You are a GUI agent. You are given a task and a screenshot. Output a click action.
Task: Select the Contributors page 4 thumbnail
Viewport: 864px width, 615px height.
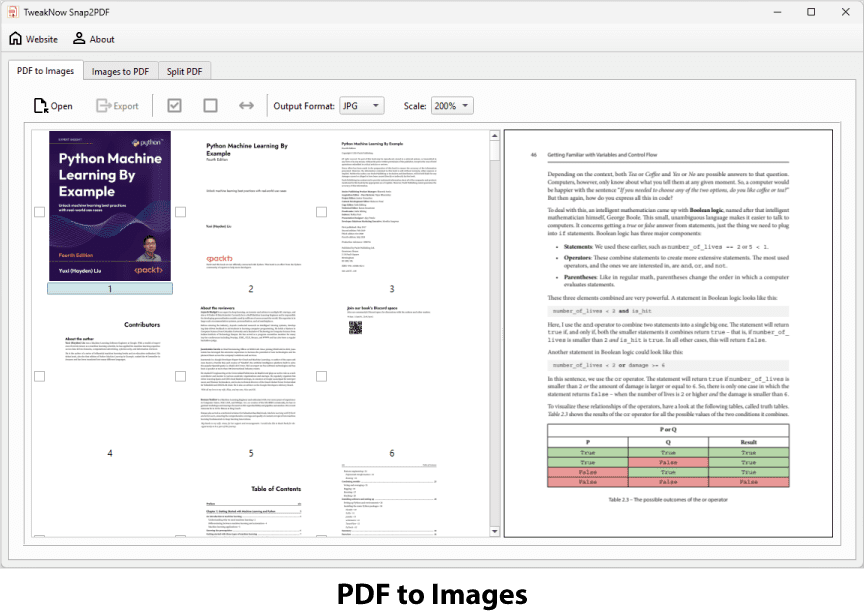(x=110, y=370)
